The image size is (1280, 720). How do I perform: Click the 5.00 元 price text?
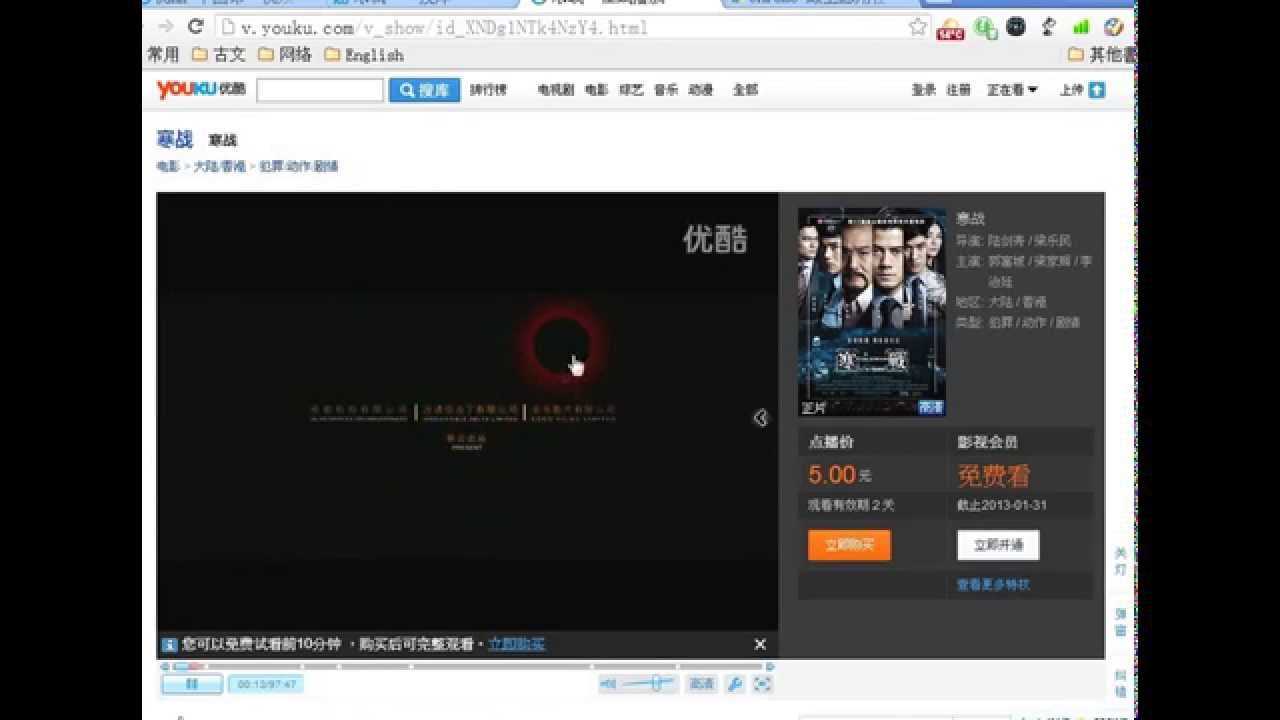point(839,475)
